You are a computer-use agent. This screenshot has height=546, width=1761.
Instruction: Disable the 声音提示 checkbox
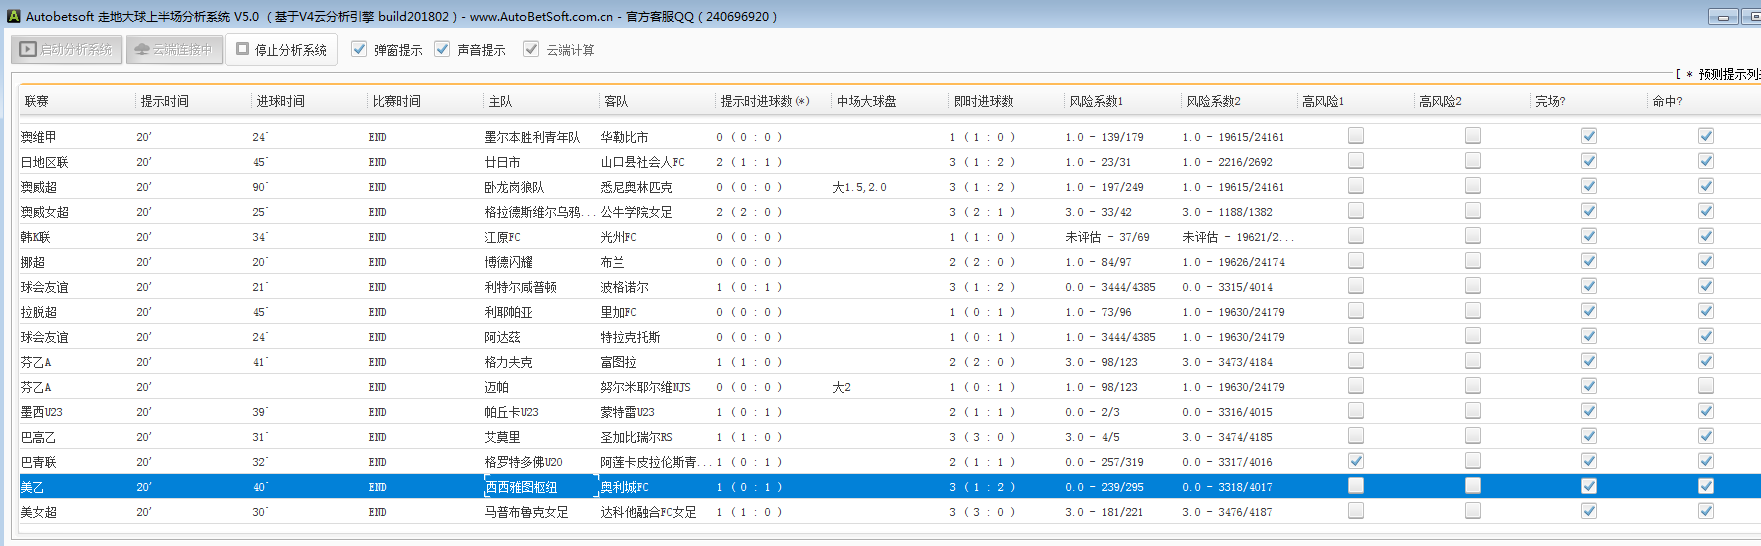point(442,49)
